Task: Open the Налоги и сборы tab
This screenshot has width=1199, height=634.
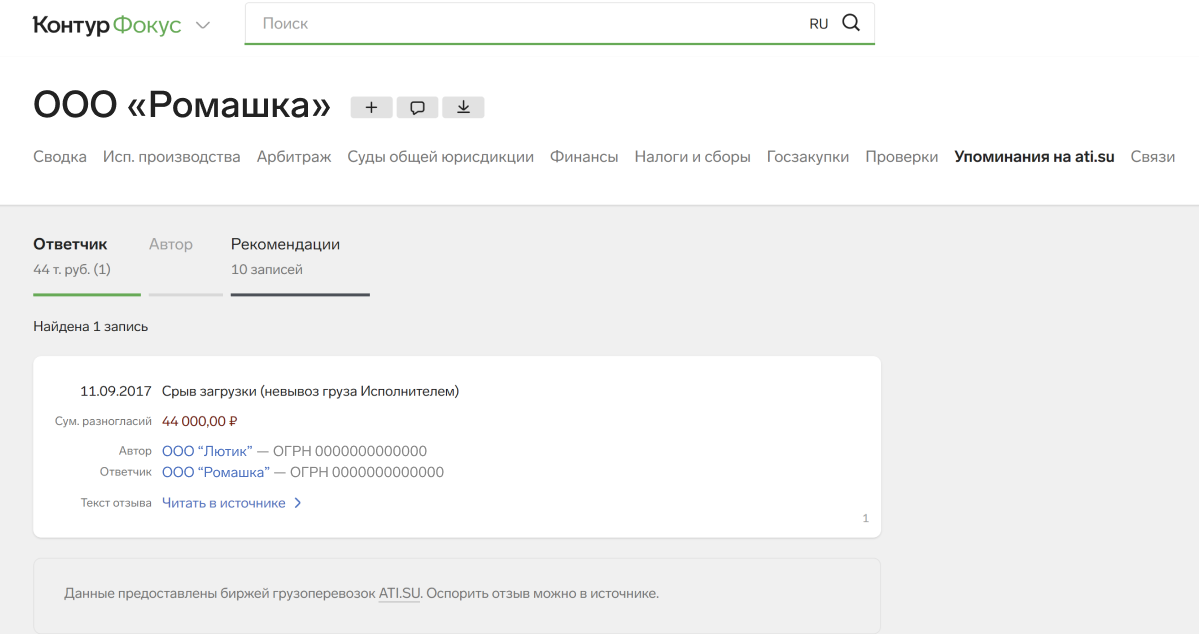Action: 693,157
